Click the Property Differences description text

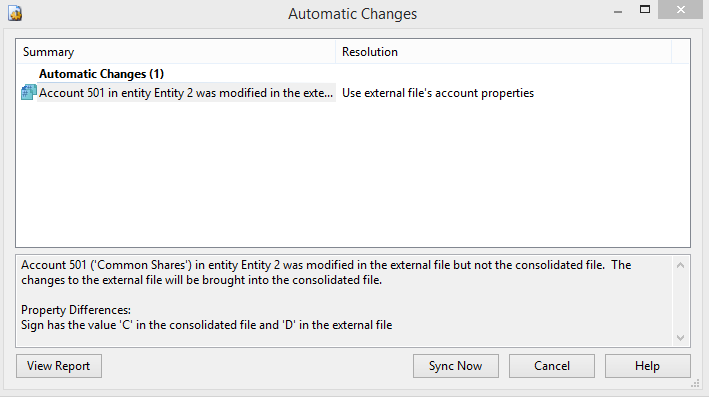[76, 310]
